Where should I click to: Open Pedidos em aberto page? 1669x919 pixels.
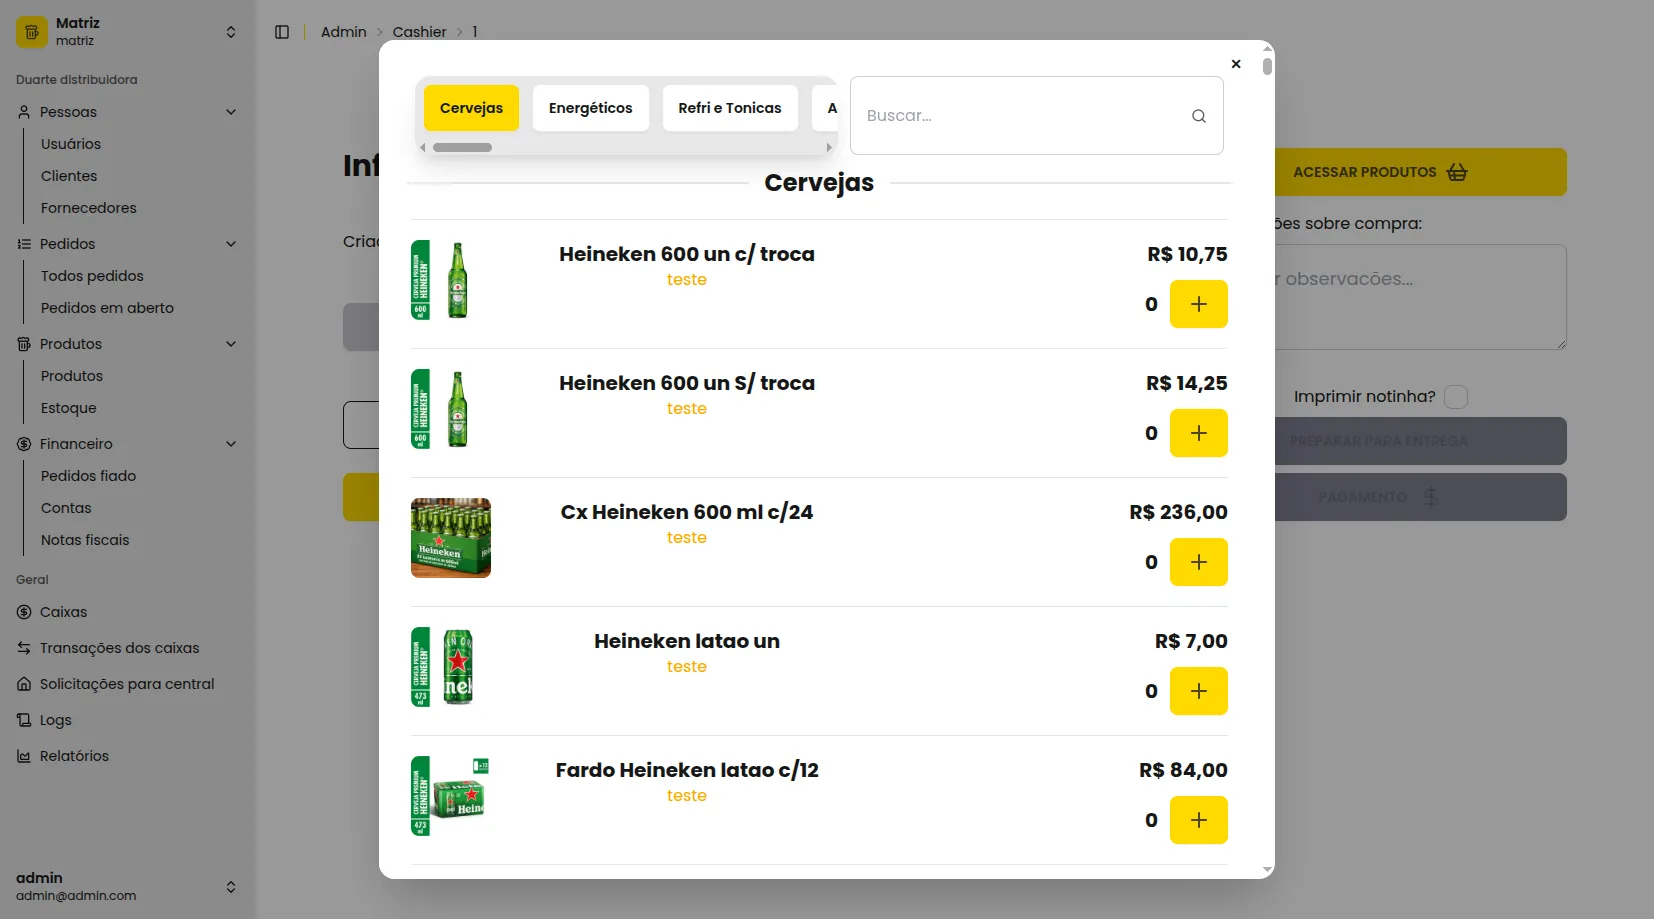[x=107, y=308]
